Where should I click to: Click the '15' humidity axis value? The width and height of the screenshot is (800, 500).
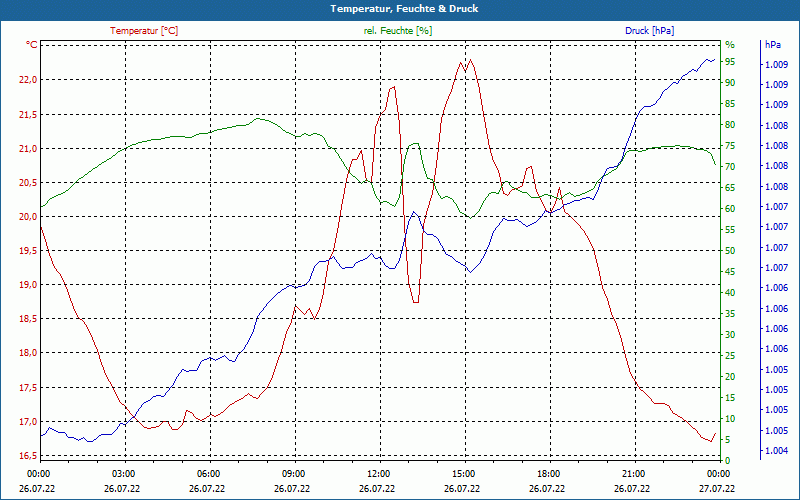(x=730, y=397)
